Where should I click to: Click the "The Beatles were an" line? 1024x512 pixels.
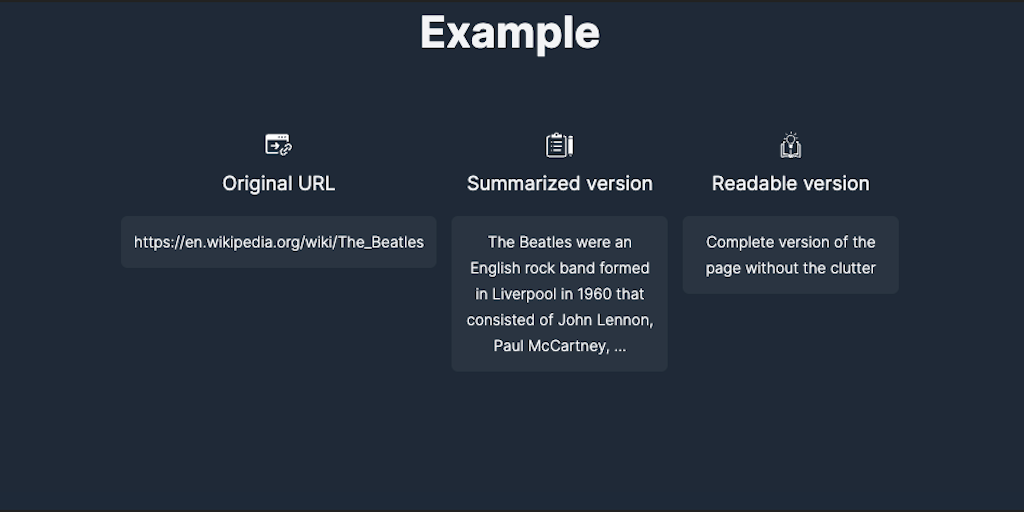559,242
